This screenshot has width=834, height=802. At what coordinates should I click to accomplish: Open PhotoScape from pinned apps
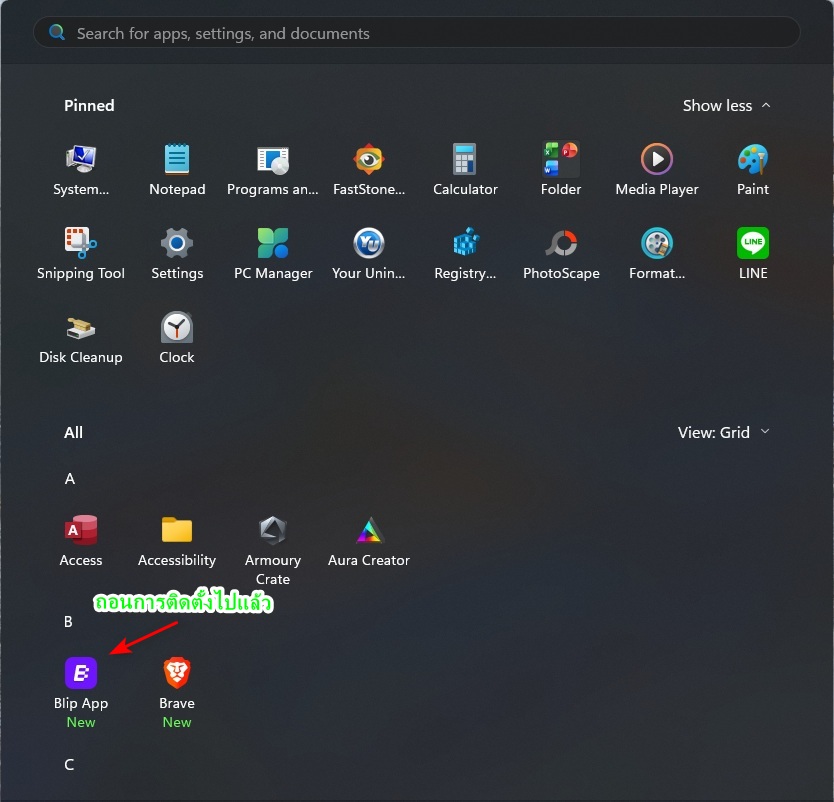click(561, 243)
